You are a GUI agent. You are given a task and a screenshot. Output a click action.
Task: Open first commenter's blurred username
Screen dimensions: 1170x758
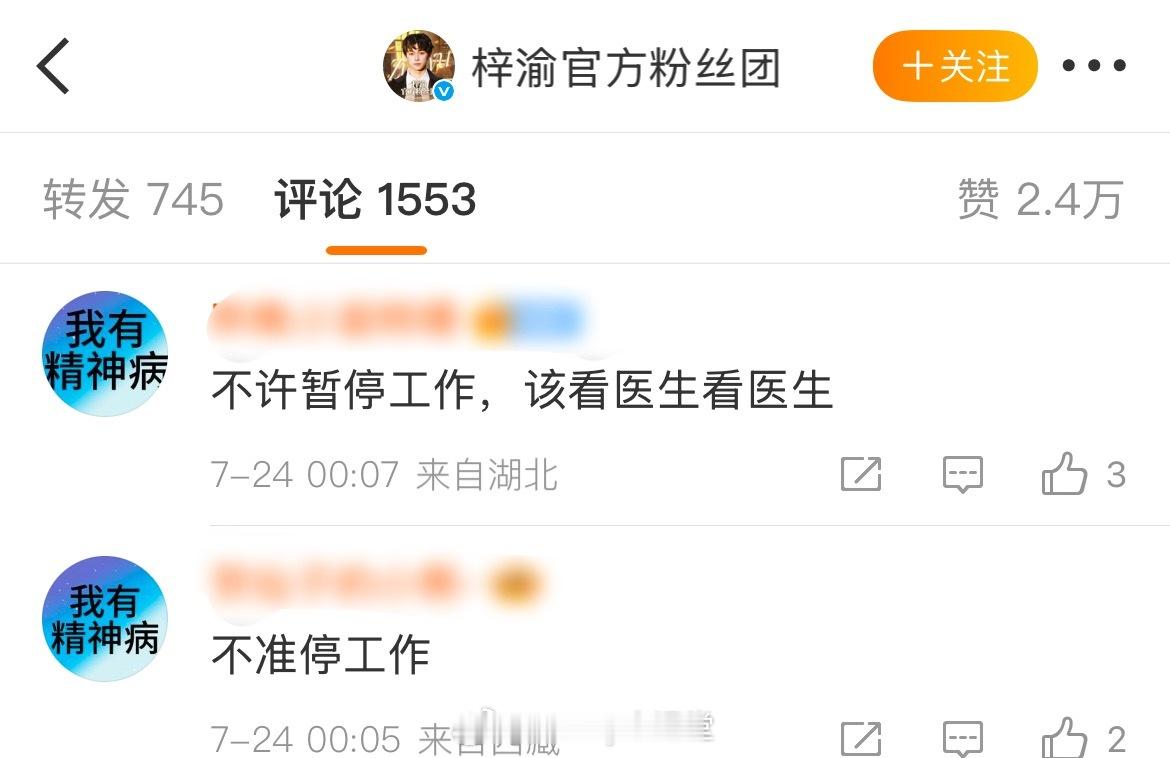click(x=397, y=321)
